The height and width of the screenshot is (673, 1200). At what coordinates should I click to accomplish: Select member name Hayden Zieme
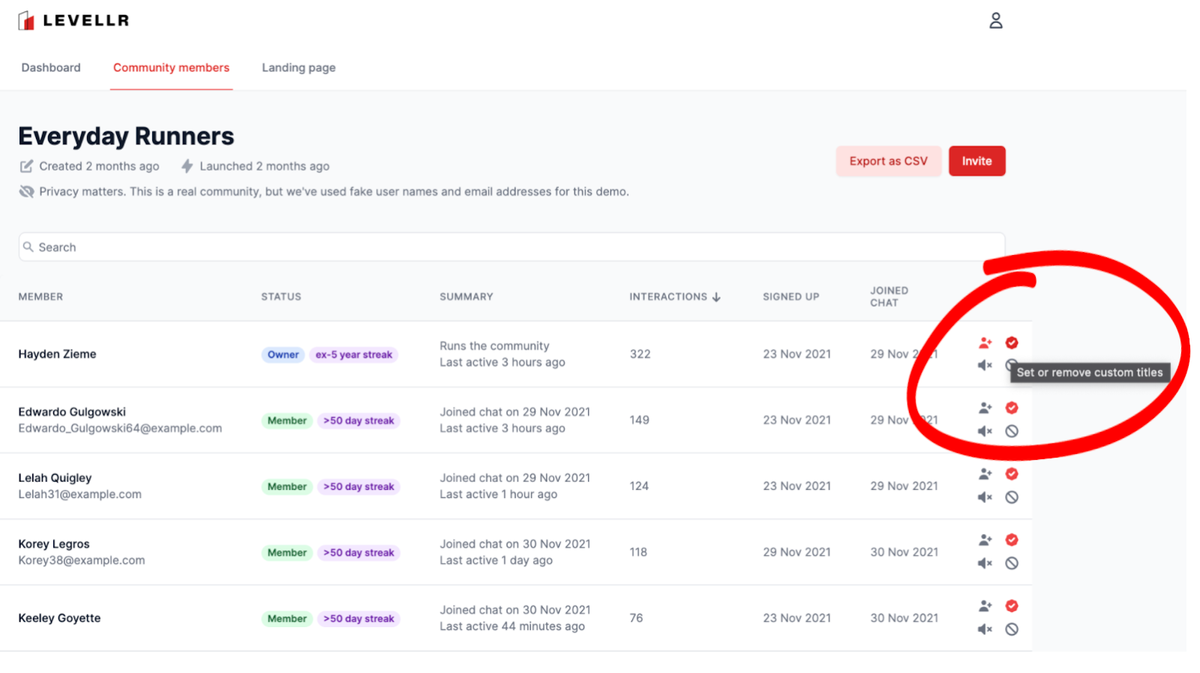(57, 354)
